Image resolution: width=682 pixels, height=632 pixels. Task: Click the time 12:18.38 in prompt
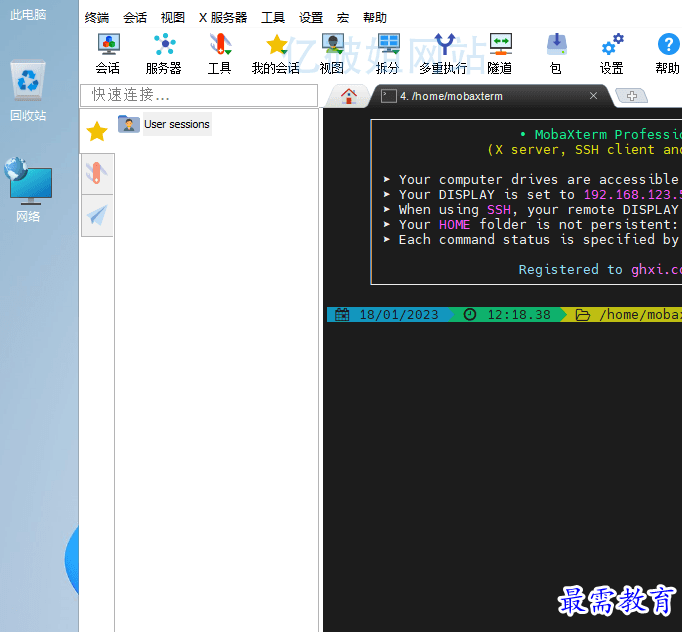point(519,314)
